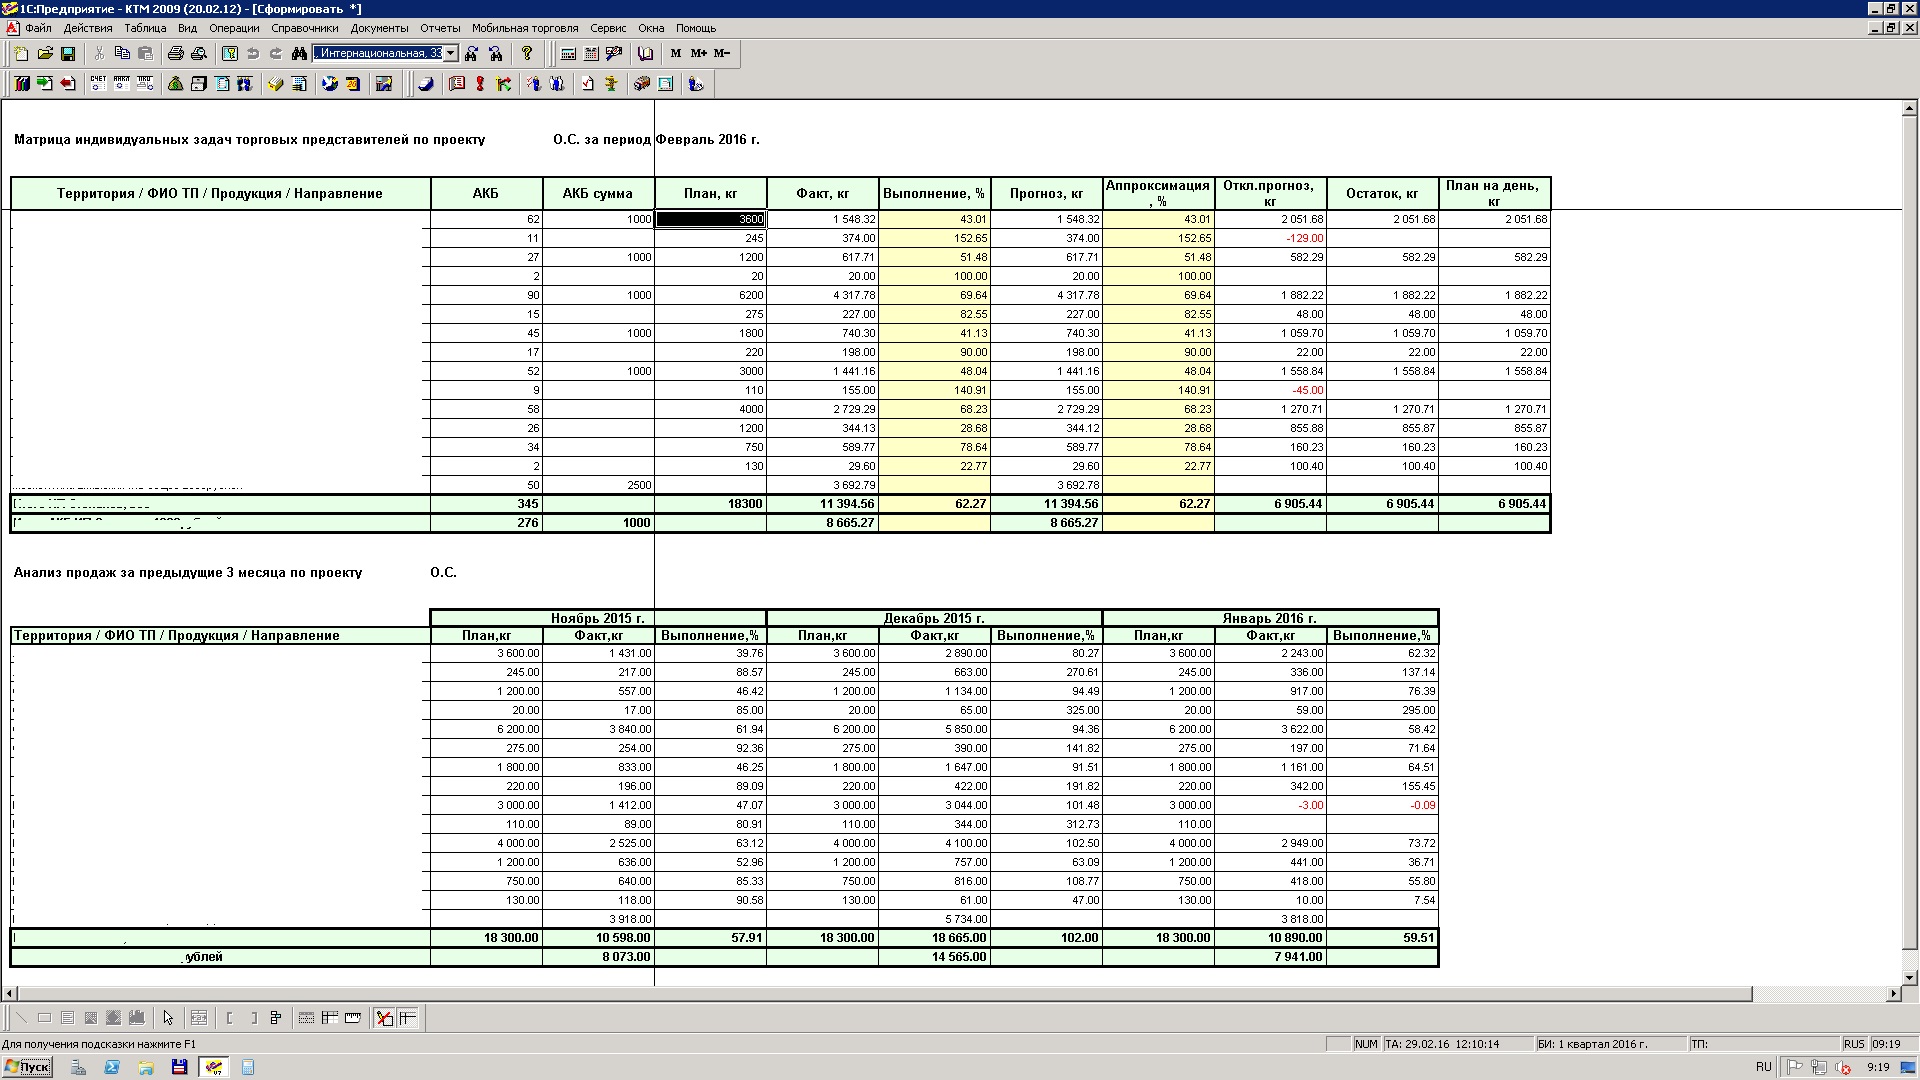Click the negative forecast value -129.00
1920x1080 pixels.
[x=1270, y=238]
